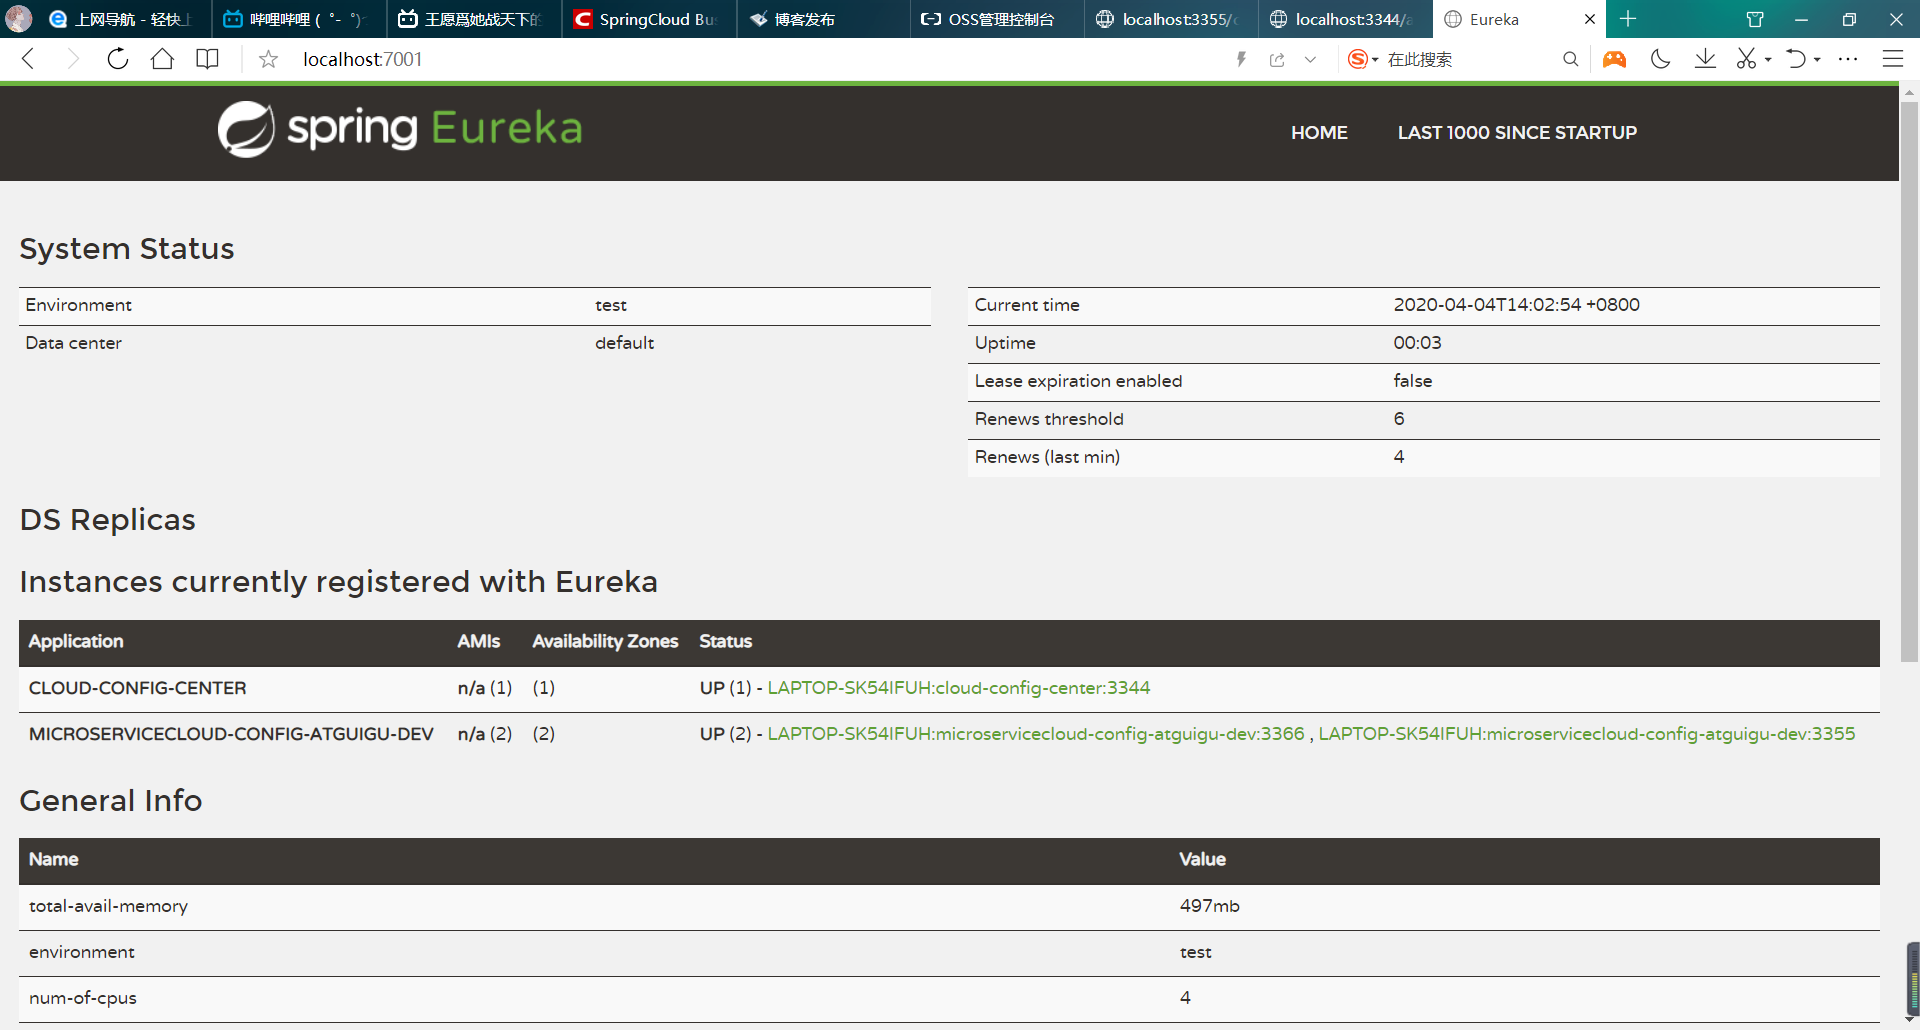Open LAST 1000 SINCE STARTUP menu item
Image resolution: width=1920 pixels, height=1030 pixels.
pyautogui.click(x=1517, y=133)
